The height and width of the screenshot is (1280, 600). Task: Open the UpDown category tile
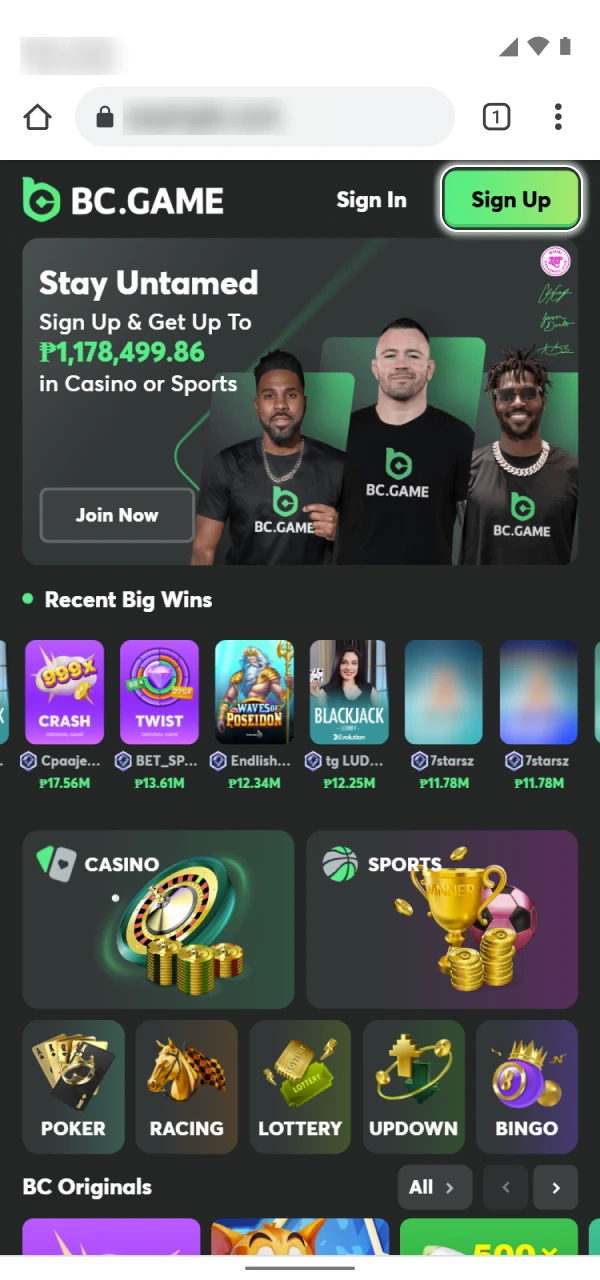413,1087
